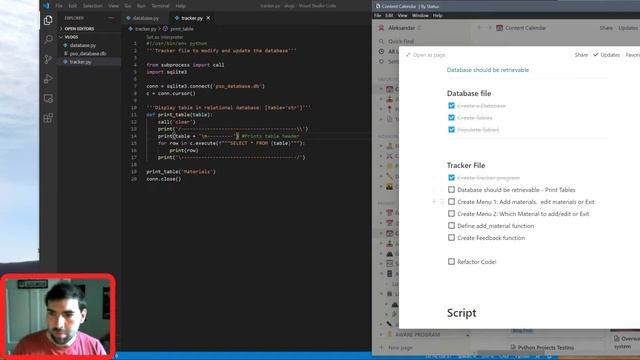The image size is (640, 360).
Task: Click the All Updates clock icon in Notion sidebar
Action: [381, 51]
